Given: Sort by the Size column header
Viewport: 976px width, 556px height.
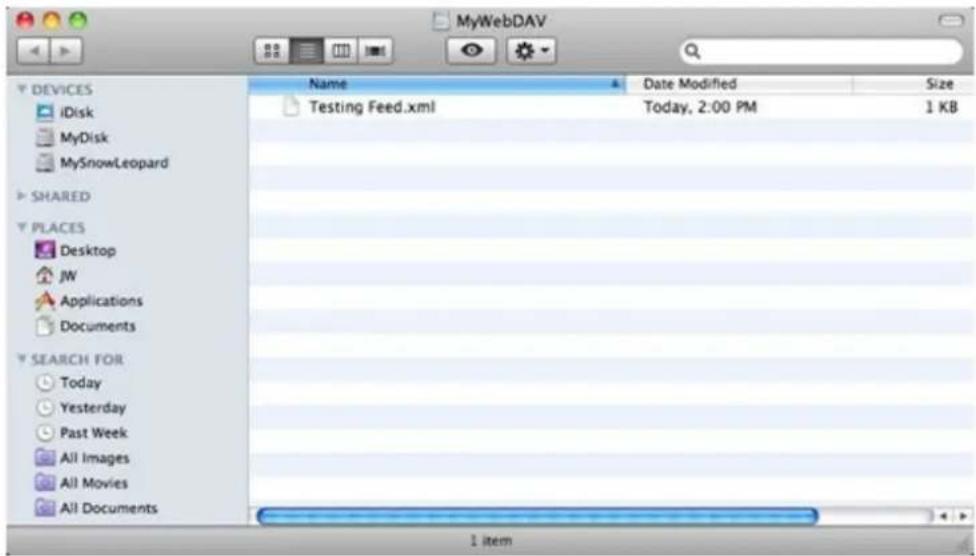Looking at the screenshot, I should 913,84.
